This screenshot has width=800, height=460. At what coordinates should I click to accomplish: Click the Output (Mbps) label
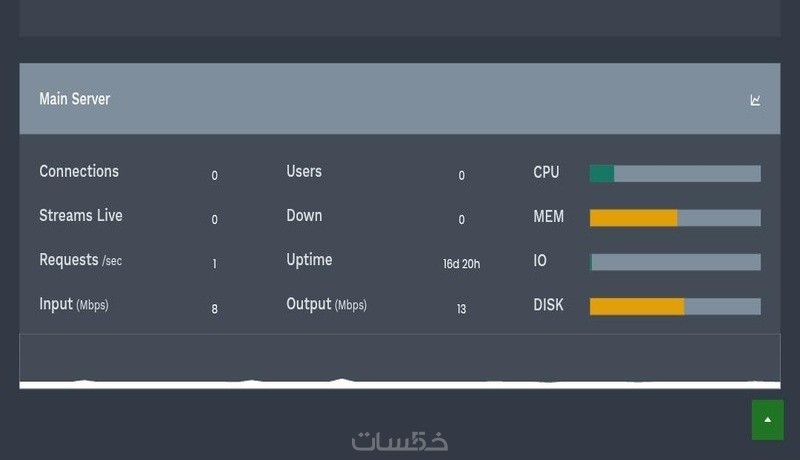click(x=326, y=304)
